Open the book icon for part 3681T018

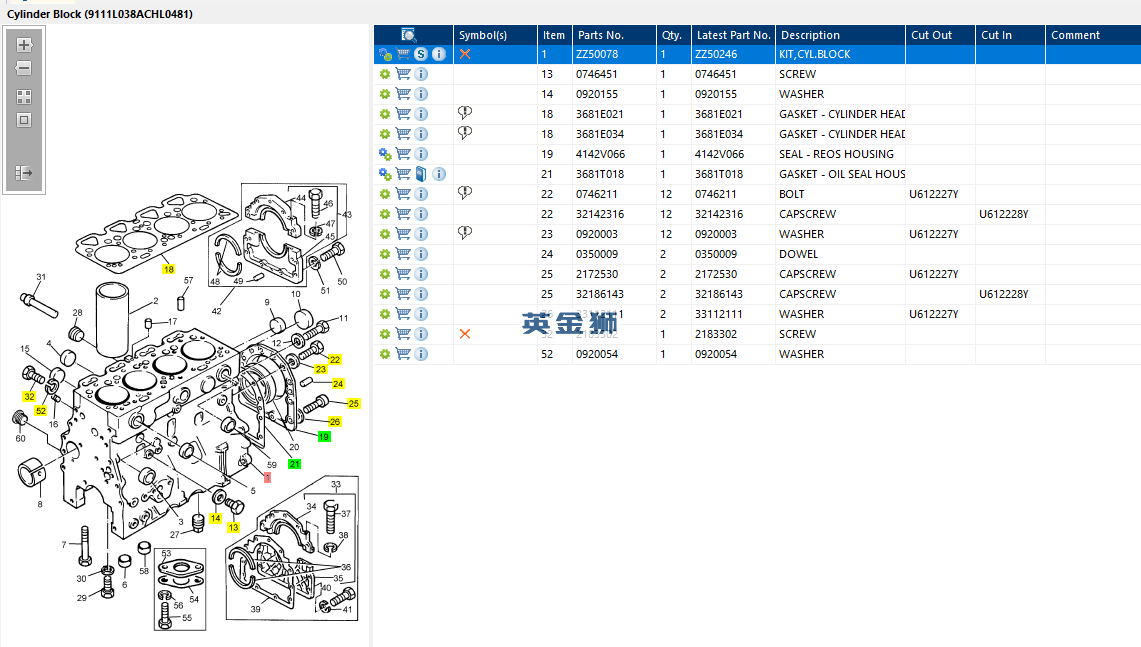click(x=421, y=174)
